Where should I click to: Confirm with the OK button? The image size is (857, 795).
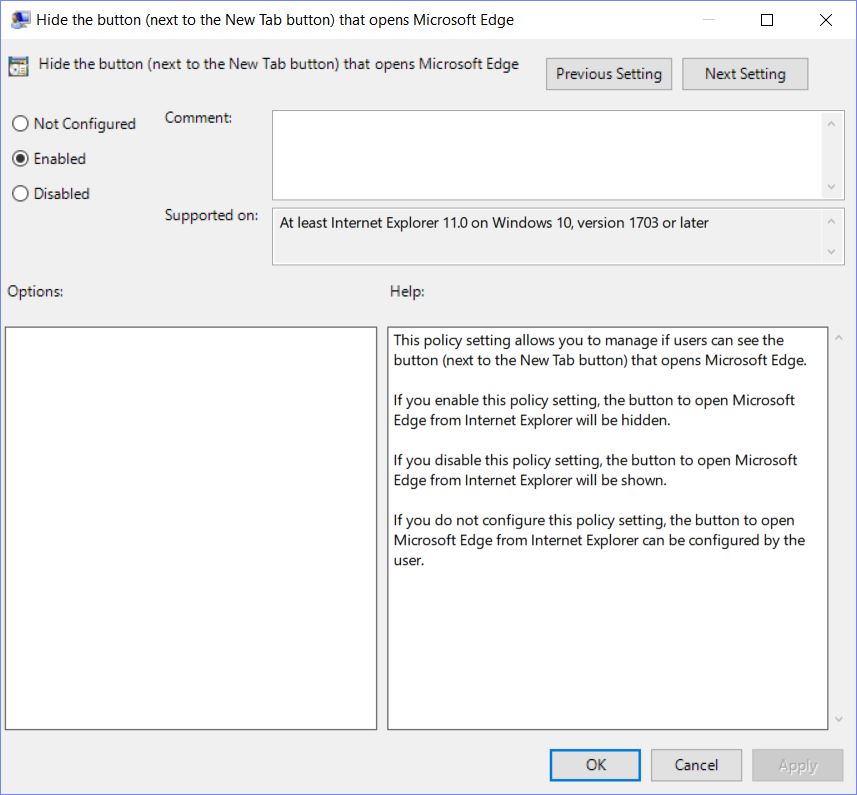point(595,765)
